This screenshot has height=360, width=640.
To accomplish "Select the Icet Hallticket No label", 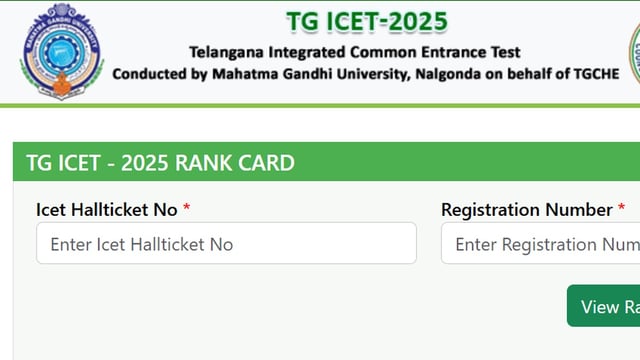I will (x=107, y=210).
